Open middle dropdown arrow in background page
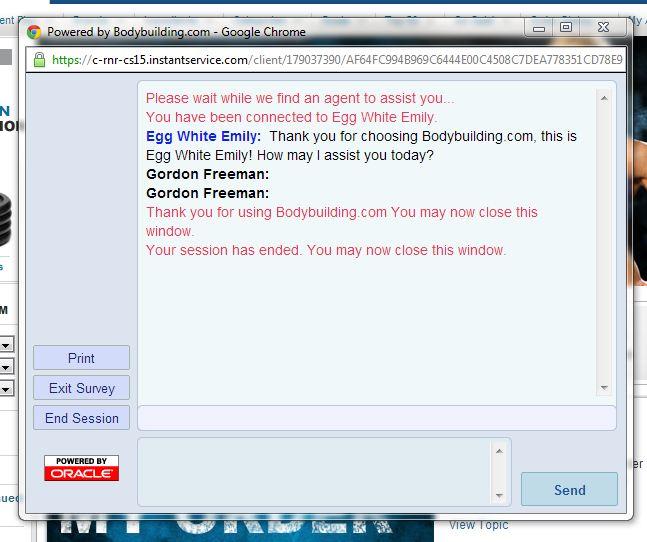This screenshot has height=542, width=647. click(x=6, y=366)
